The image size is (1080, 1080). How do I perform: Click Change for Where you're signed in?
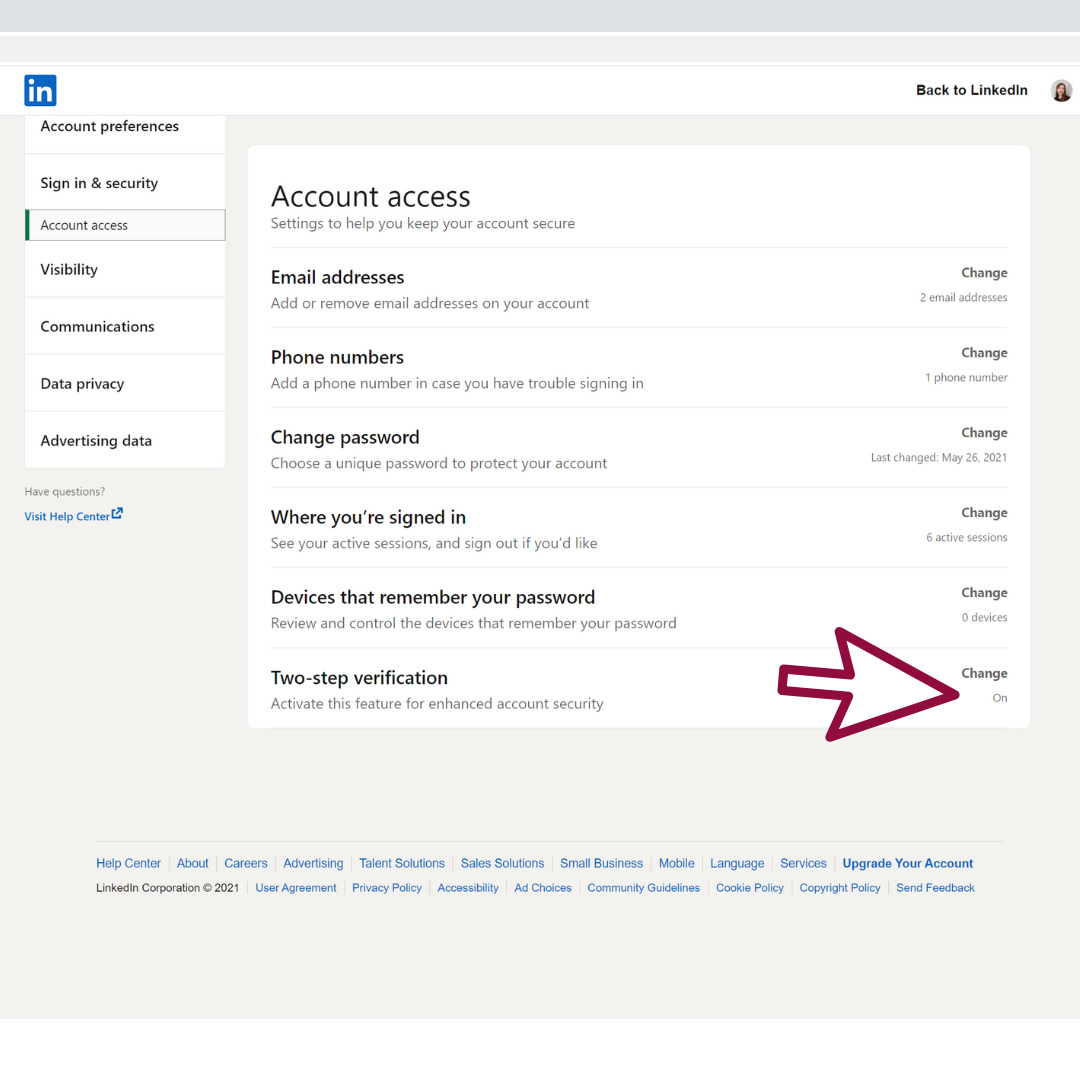984,512
